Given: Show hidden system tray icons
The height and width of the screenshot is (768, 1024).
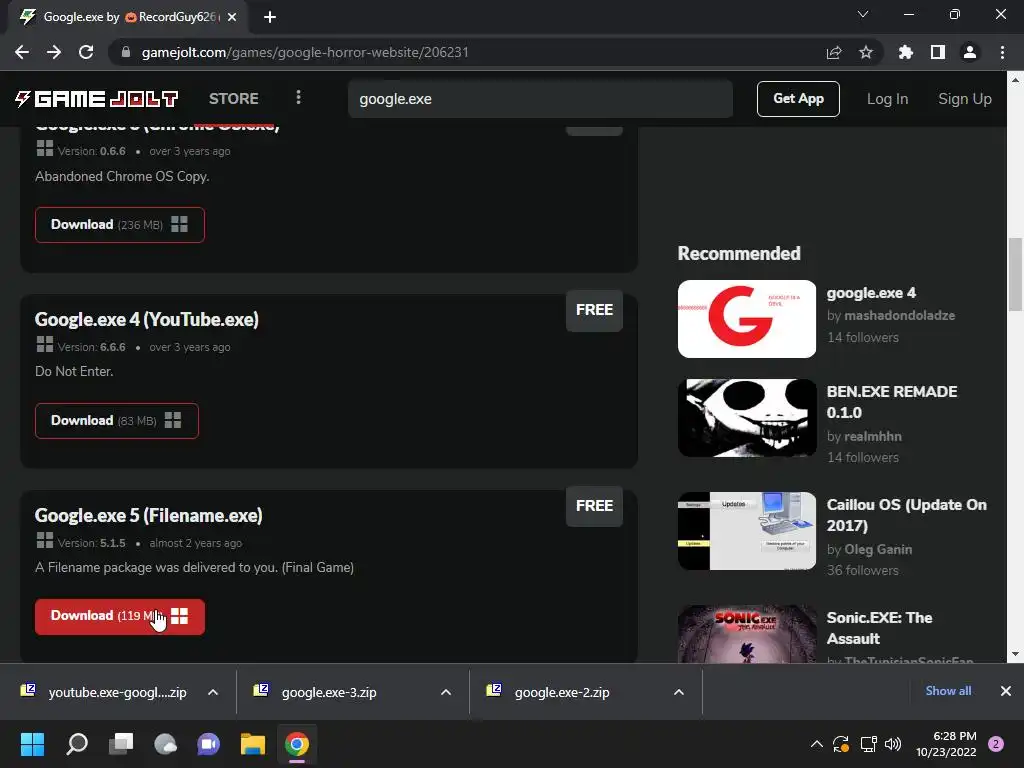Looking at the screenshot, I should tap(816, 744).
